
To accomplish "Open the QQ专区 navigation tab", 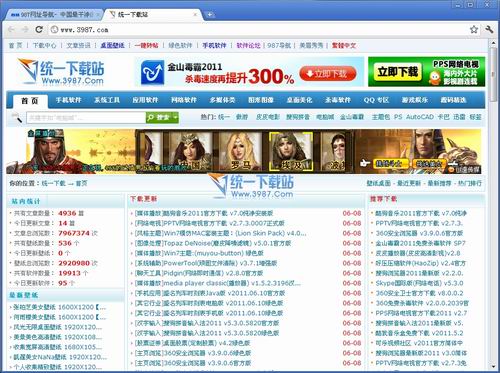I will click(376, 100).
